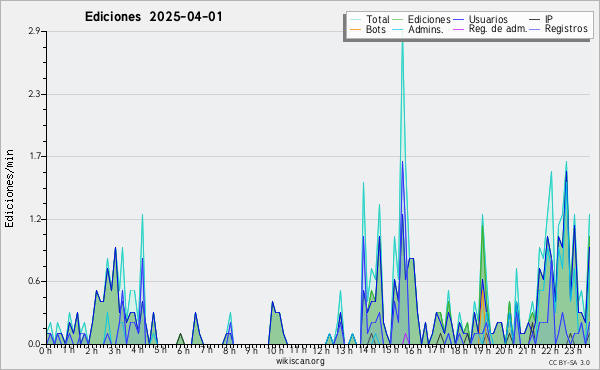Click the '3 h' x-axis tick label

(x=114, y=351)
